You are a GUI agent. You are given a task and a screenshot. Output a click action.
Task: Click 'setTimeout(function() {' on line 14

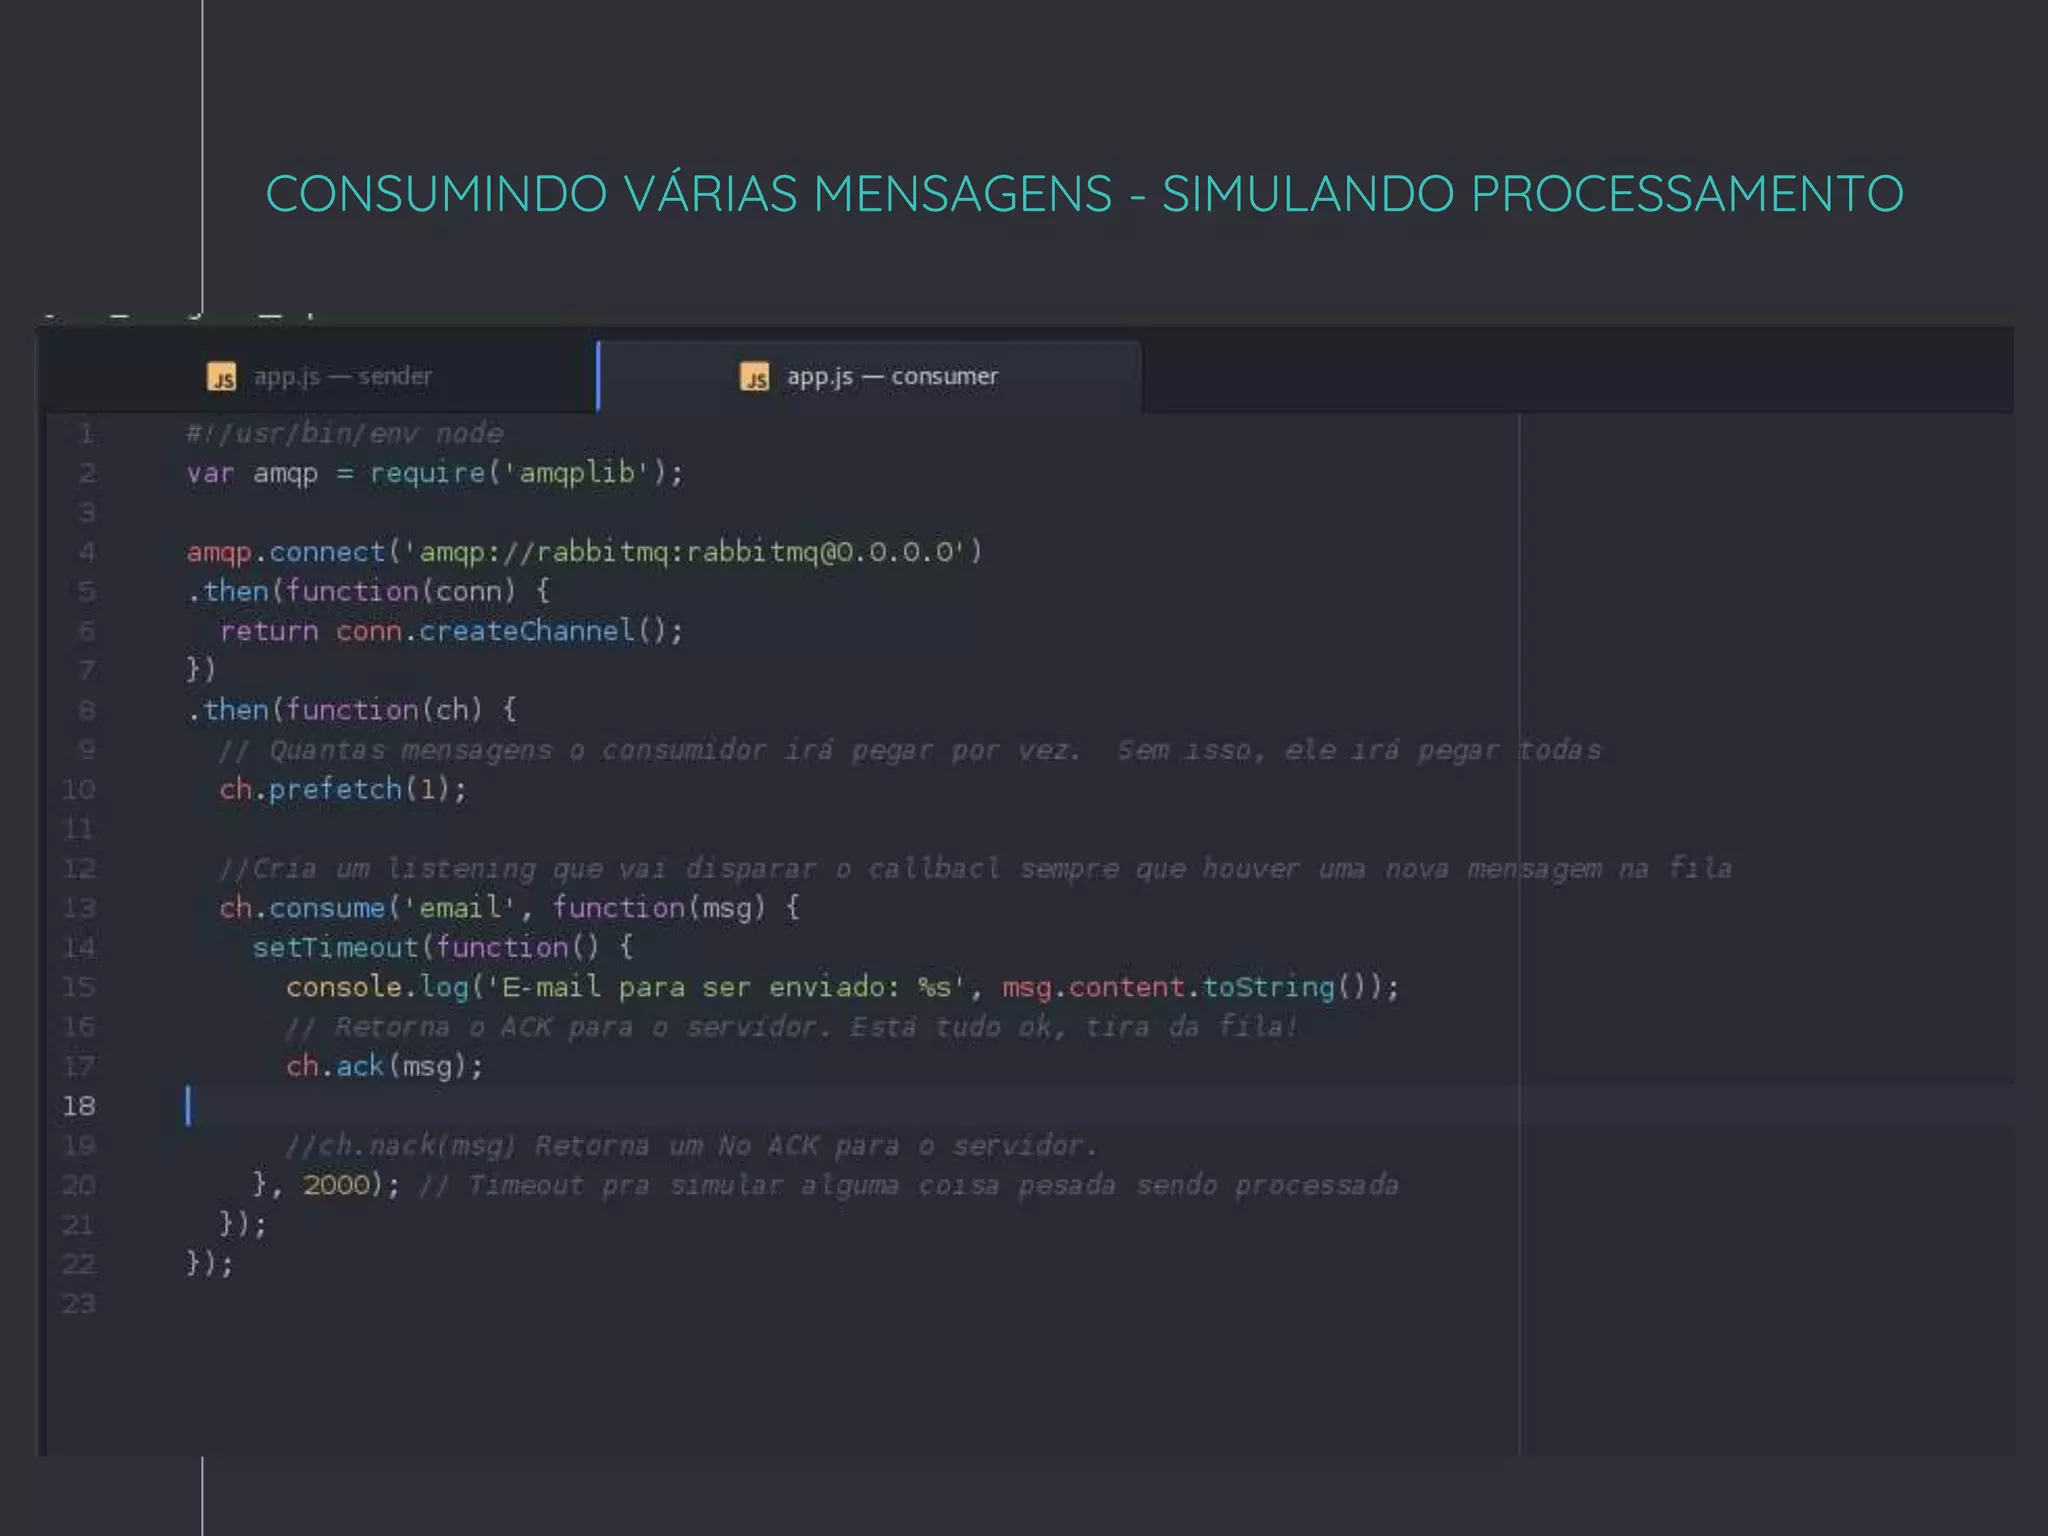[443, 948]
